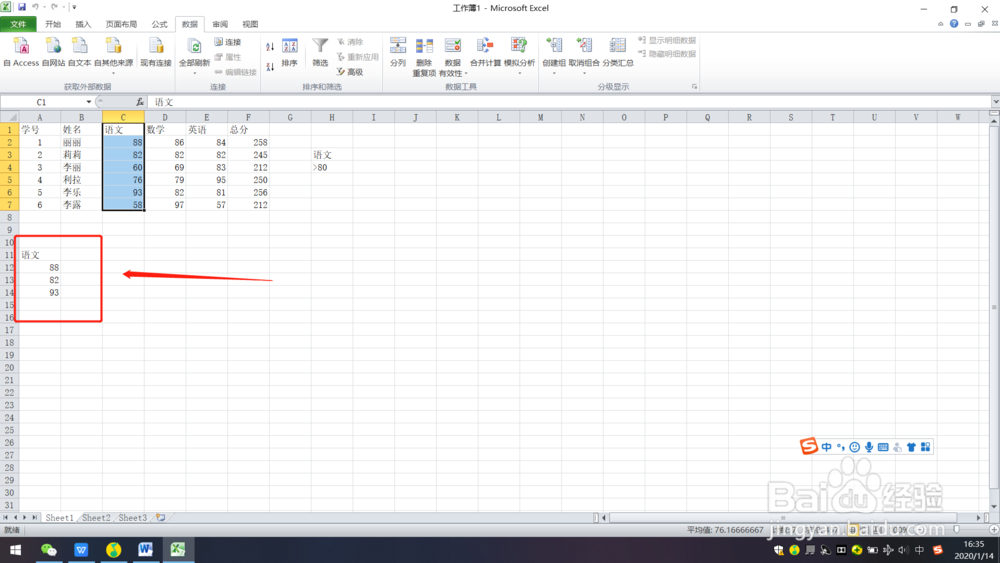Open the 文件 file tab
This screenshot has height=563, width=1000.
pyautogui.click(x=18, y=24)
